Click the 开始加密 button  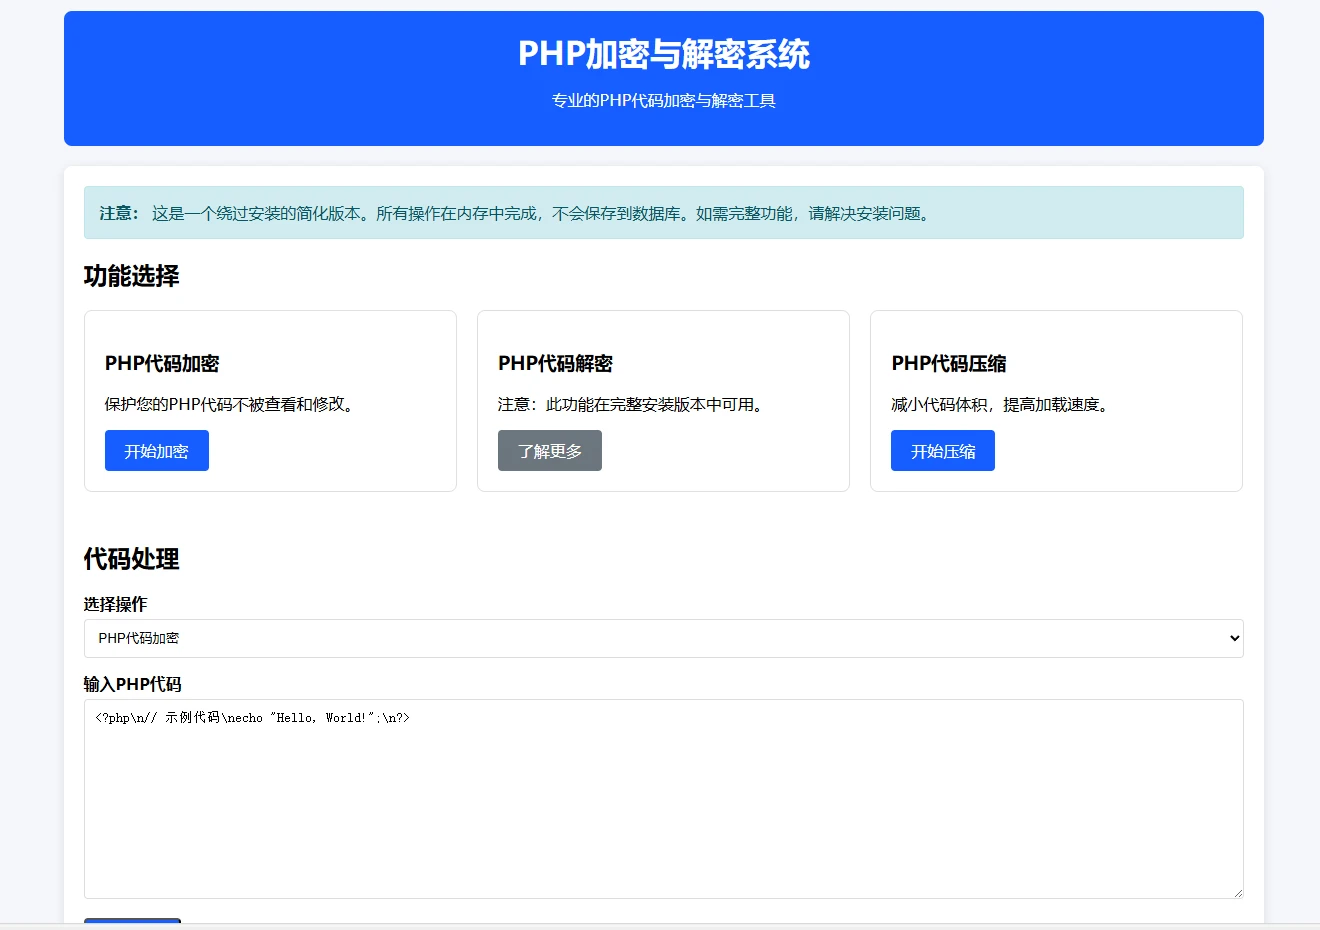(x=156, y=451)
